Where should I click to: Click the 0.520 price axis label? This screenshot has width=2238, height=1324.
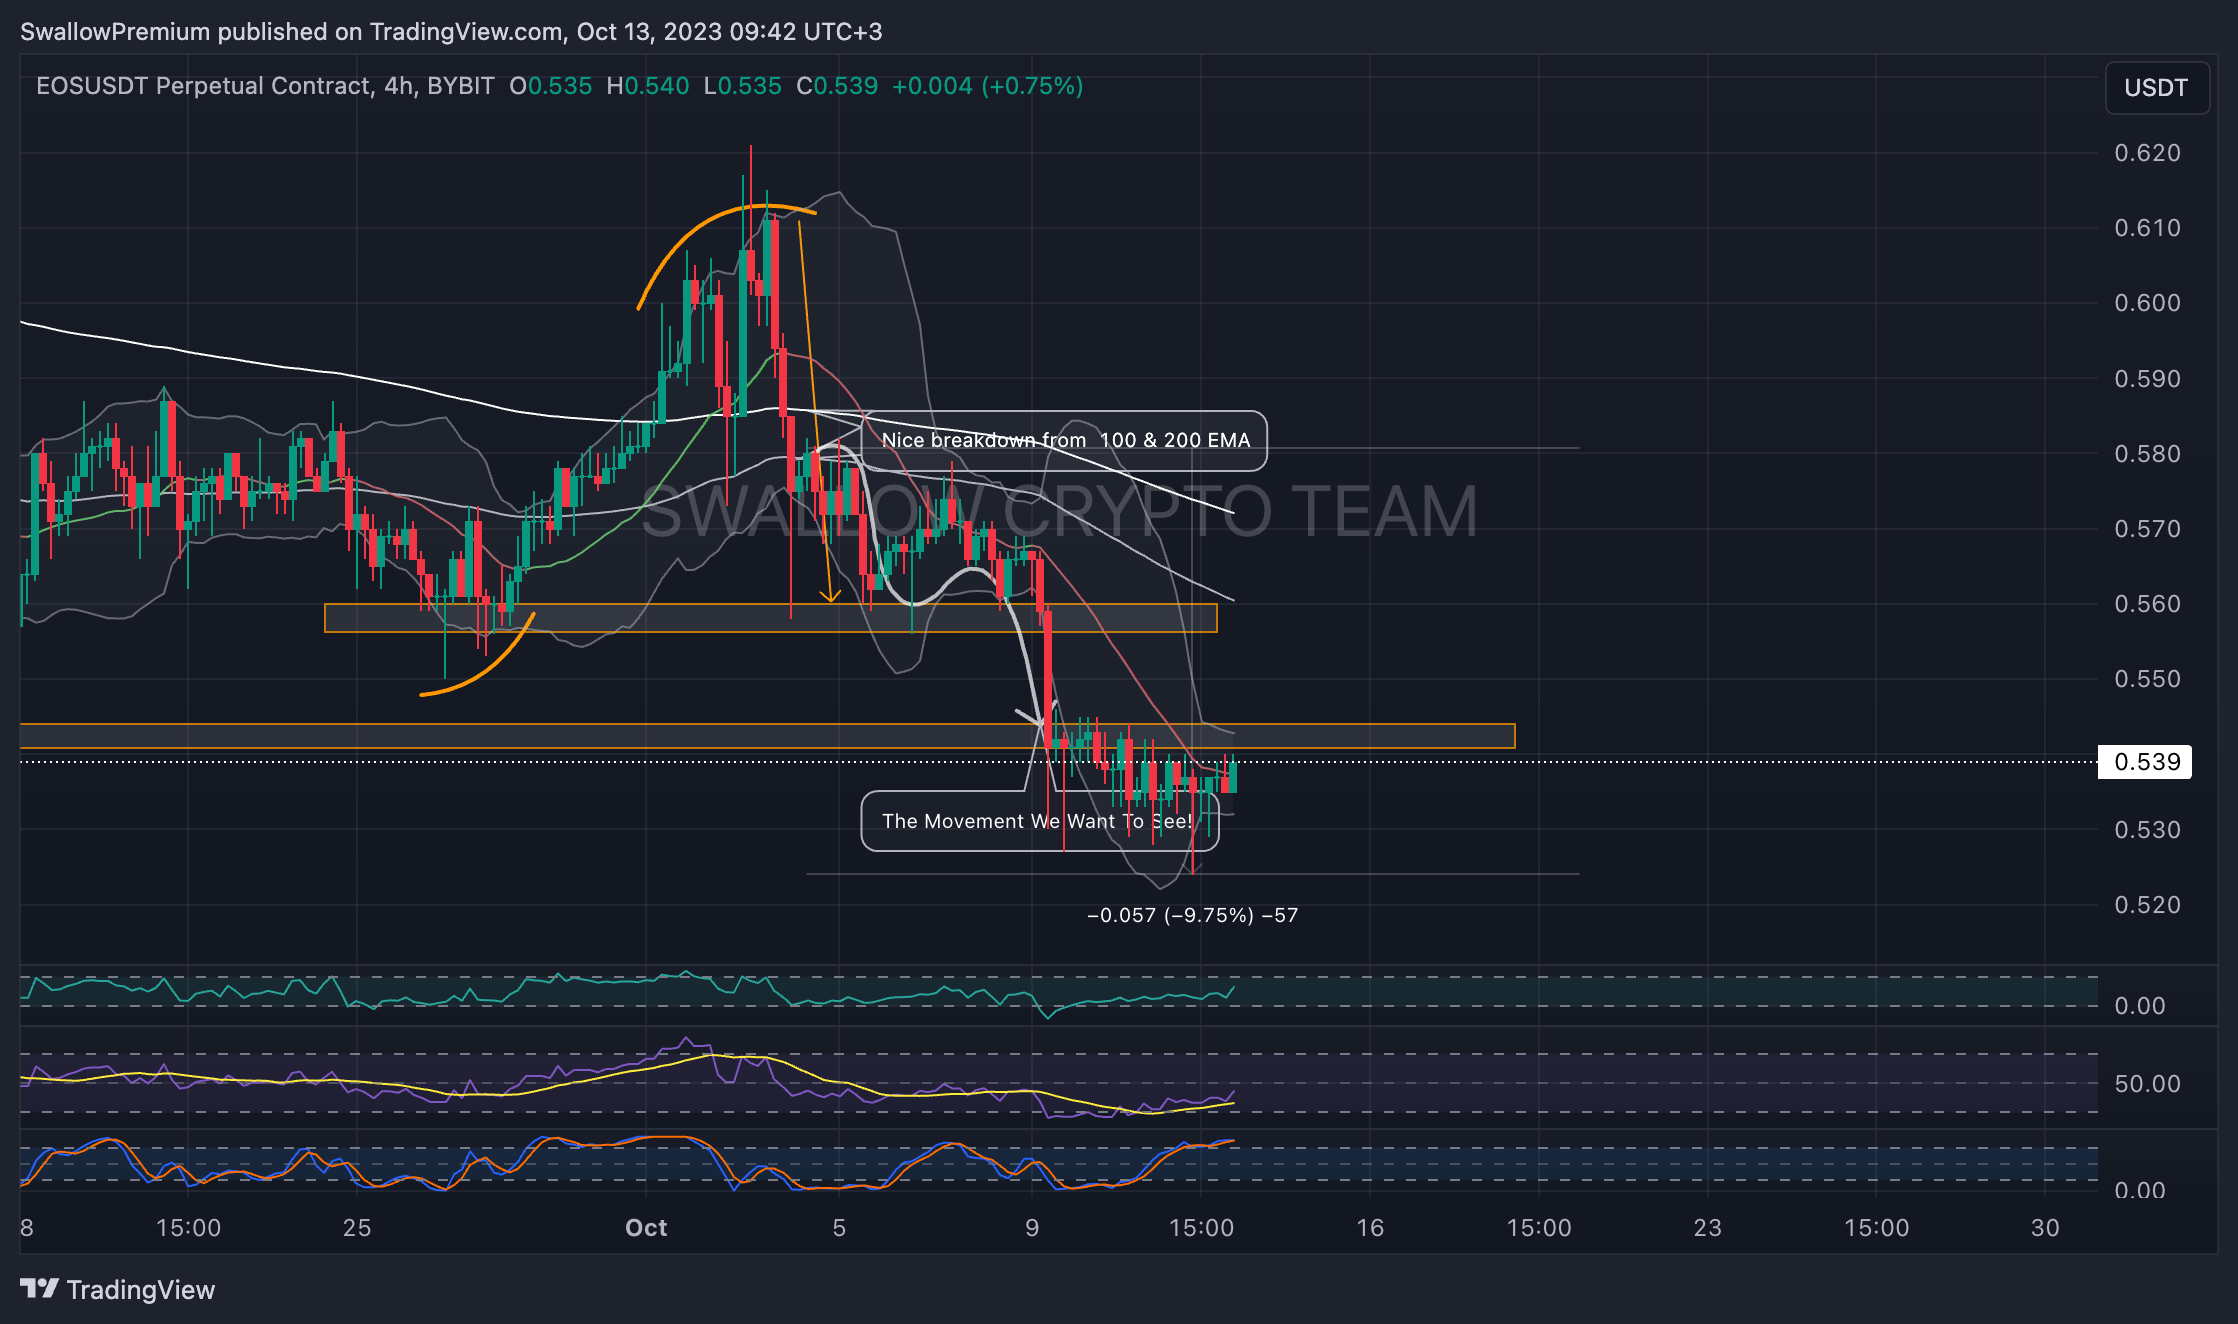point(2147,905)
